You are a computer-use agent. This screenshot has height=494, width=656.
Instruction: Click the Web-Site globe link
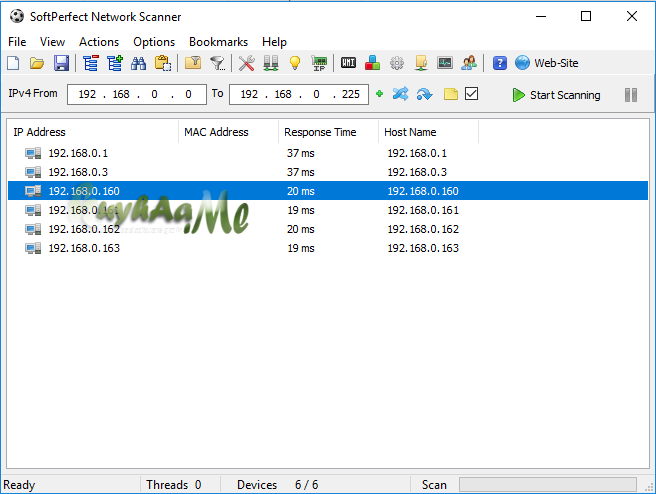[x=547, y=63]
